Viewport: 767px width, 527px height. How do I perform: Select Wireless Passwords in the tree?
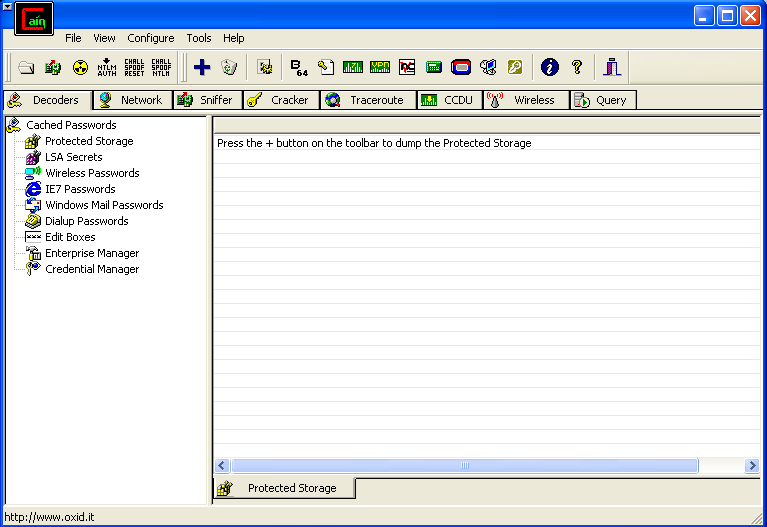92,173
